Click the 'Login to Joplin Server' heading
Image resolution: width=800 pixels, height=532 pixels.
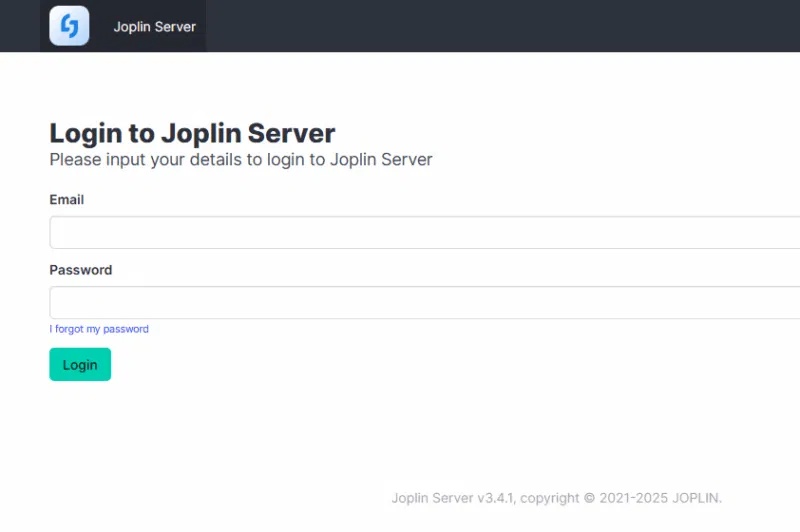tap(192, 133)
